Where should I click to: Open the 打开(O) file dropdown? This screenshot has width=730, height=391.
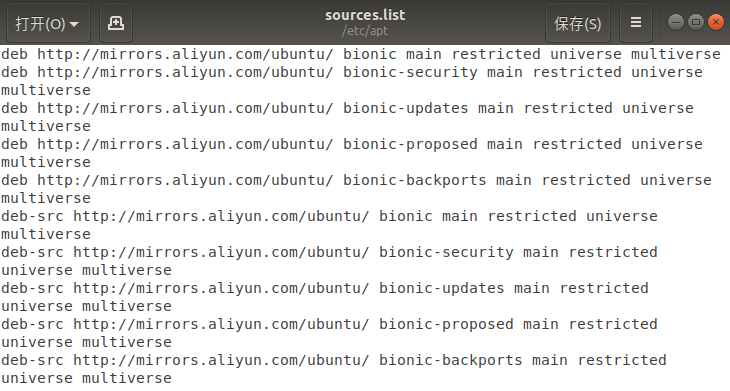[x=48, y=23]
